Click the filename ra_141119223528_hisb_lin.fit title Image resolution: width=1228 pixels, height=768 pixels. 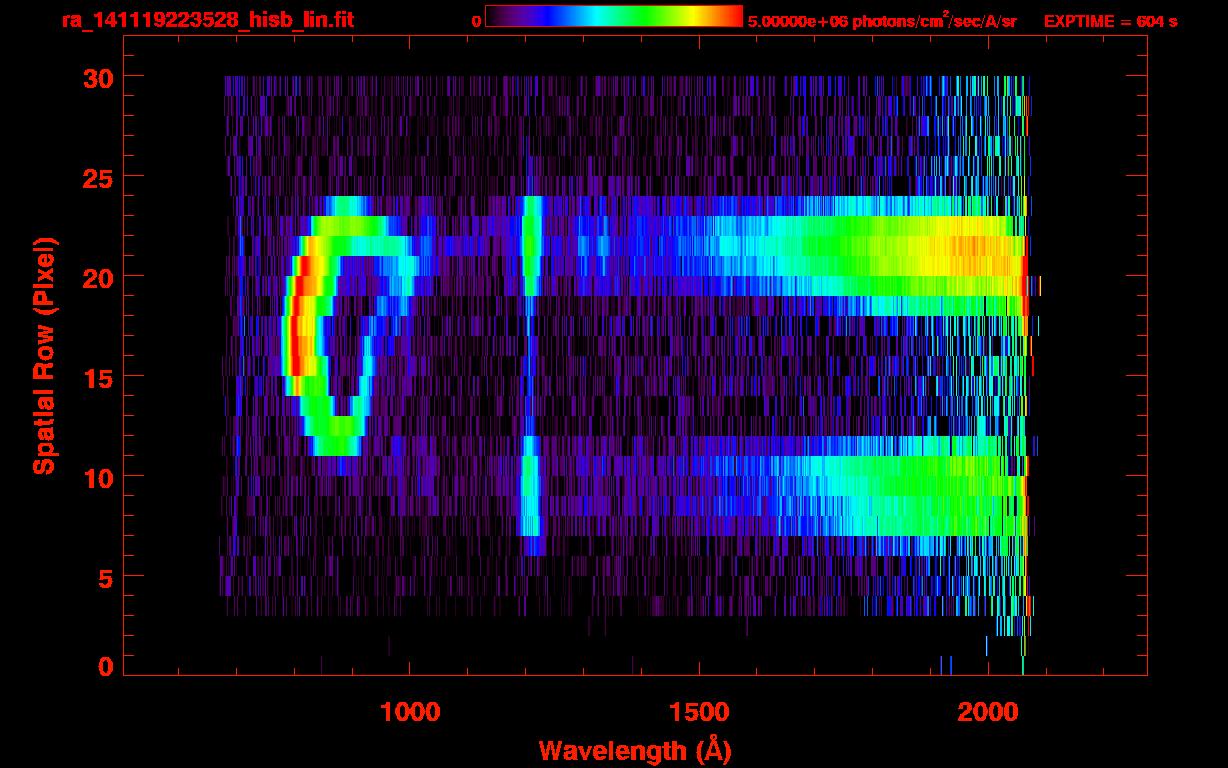[x=207, y=20]
